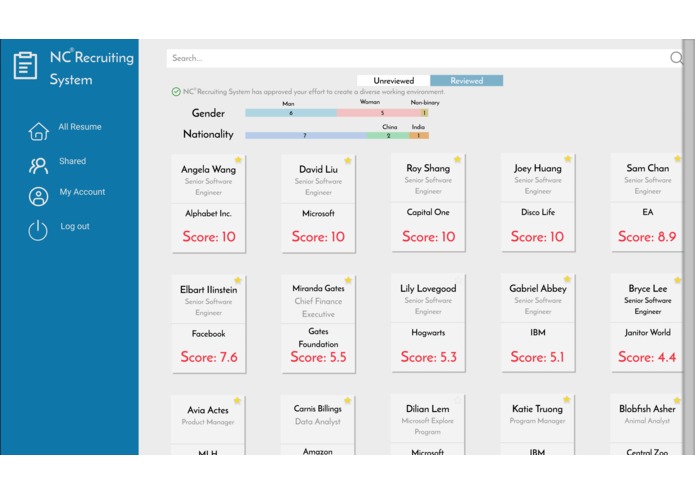The image size is (695, 494).
Task: Click the Log out power icon
Action: point(38,230)
